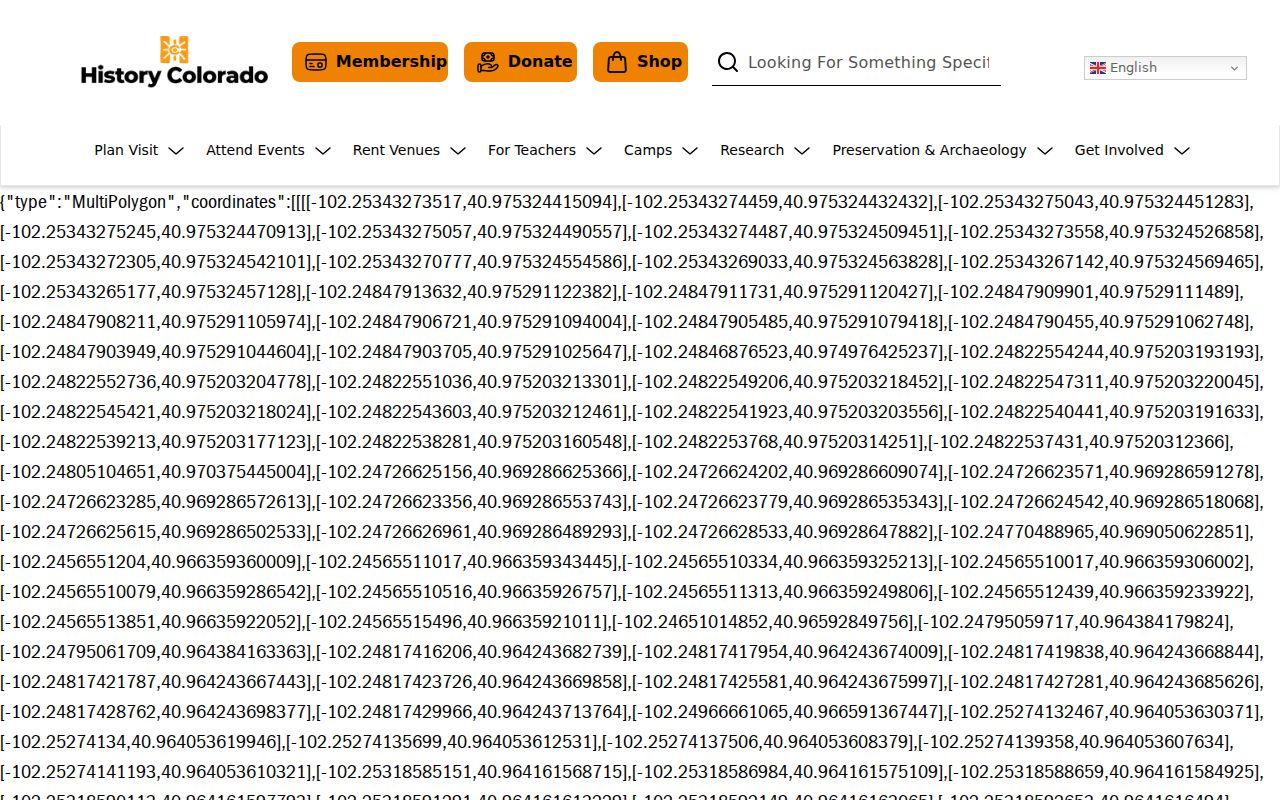Expand the Research chevron
The height and width of the screenshot is (800, 1280).
[x=802, y=151]
